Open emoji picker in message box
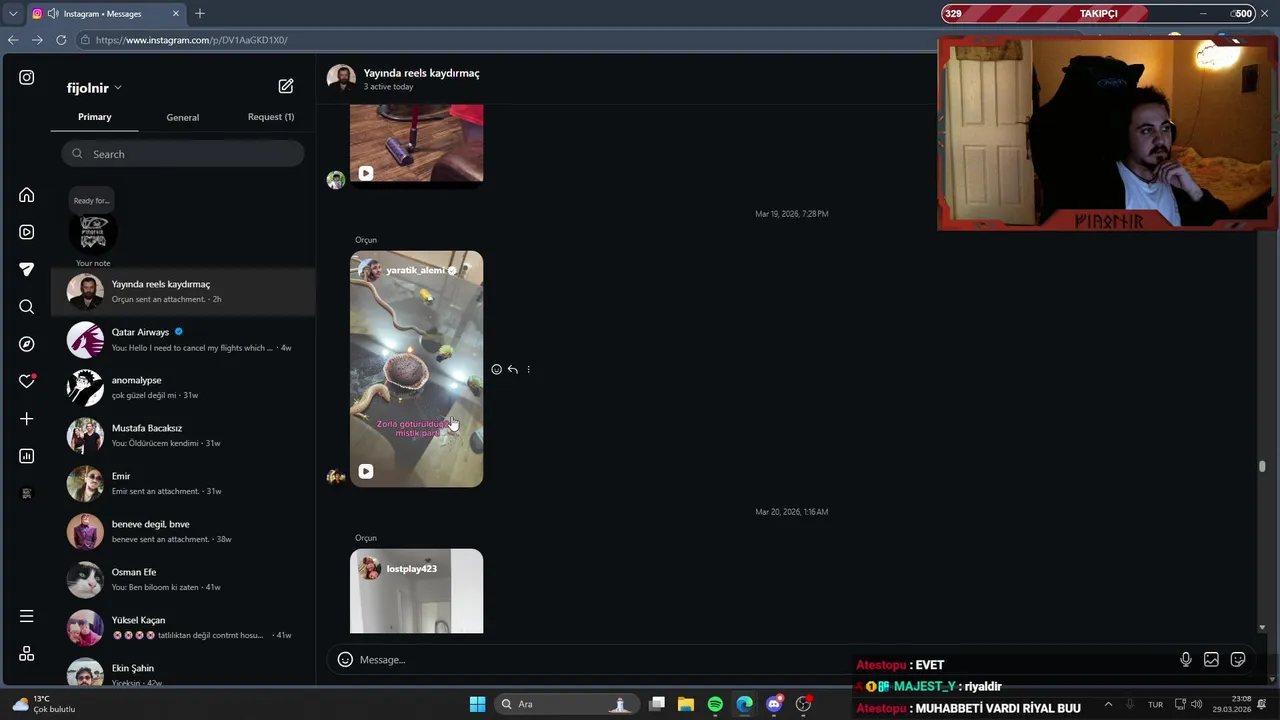The height and width of the screenshot is (720, 1280). pos(345,659)
